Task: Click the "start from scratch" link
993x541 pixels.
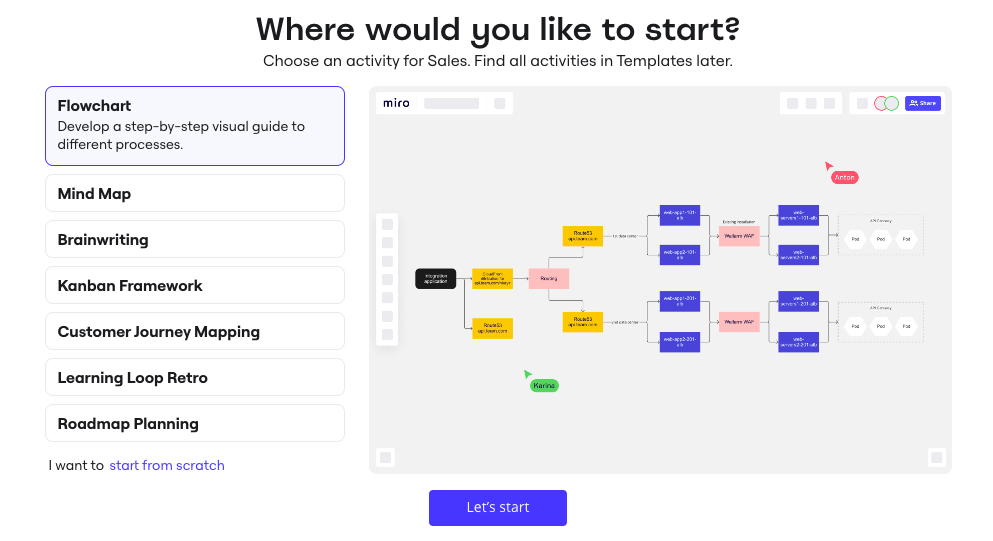Action: pos(167,465)
